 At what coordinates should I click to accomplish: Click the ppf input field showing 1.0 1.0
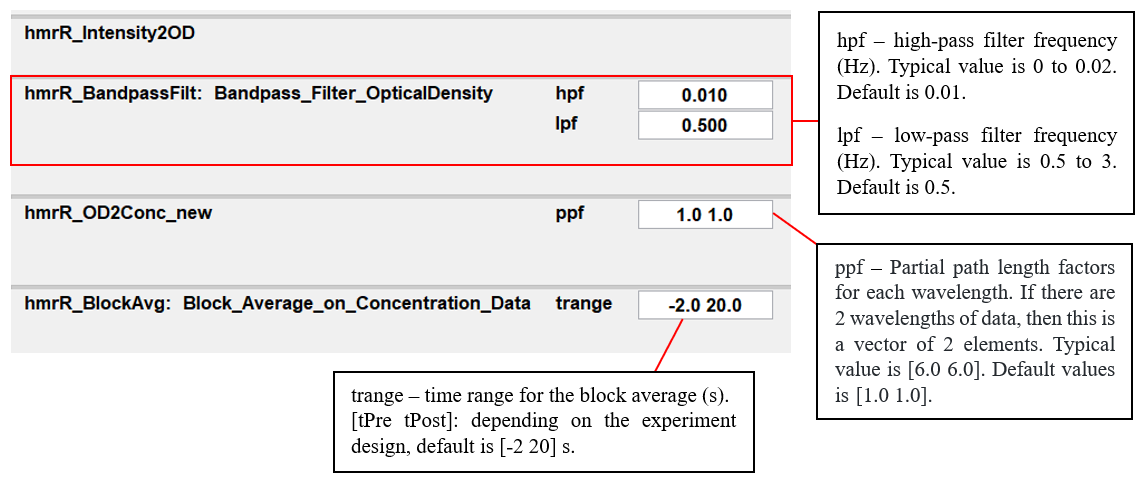pos(705,214)
